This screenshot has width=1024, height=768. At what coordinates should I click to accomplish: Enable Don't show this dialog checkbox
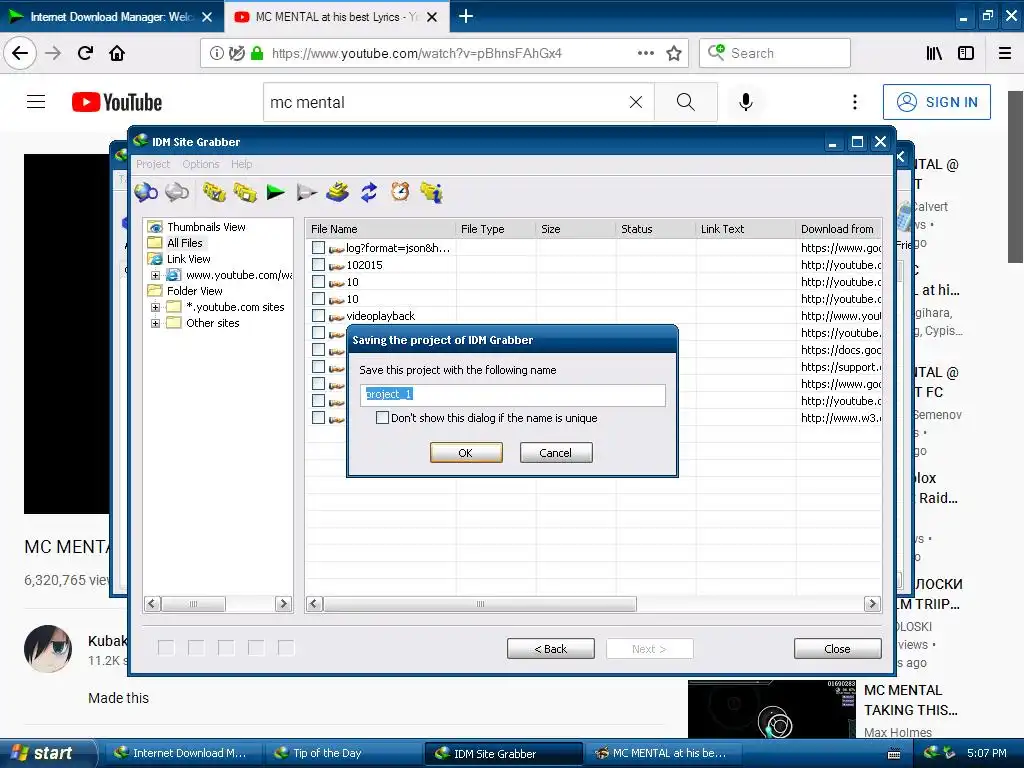[x=383, y=418]
